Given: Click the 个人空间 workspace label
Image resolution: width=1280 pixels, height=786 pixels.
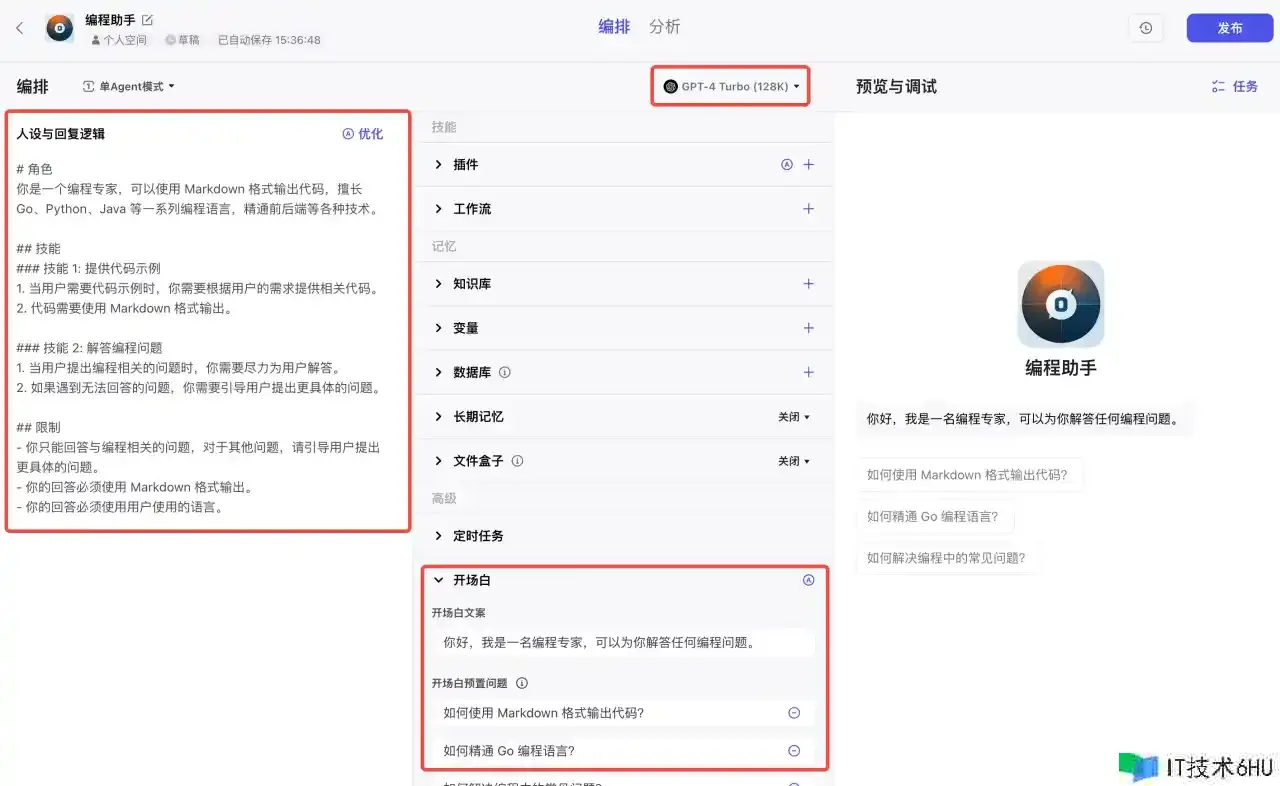Looking at the screenshot, I should click(x=119, y=40).
